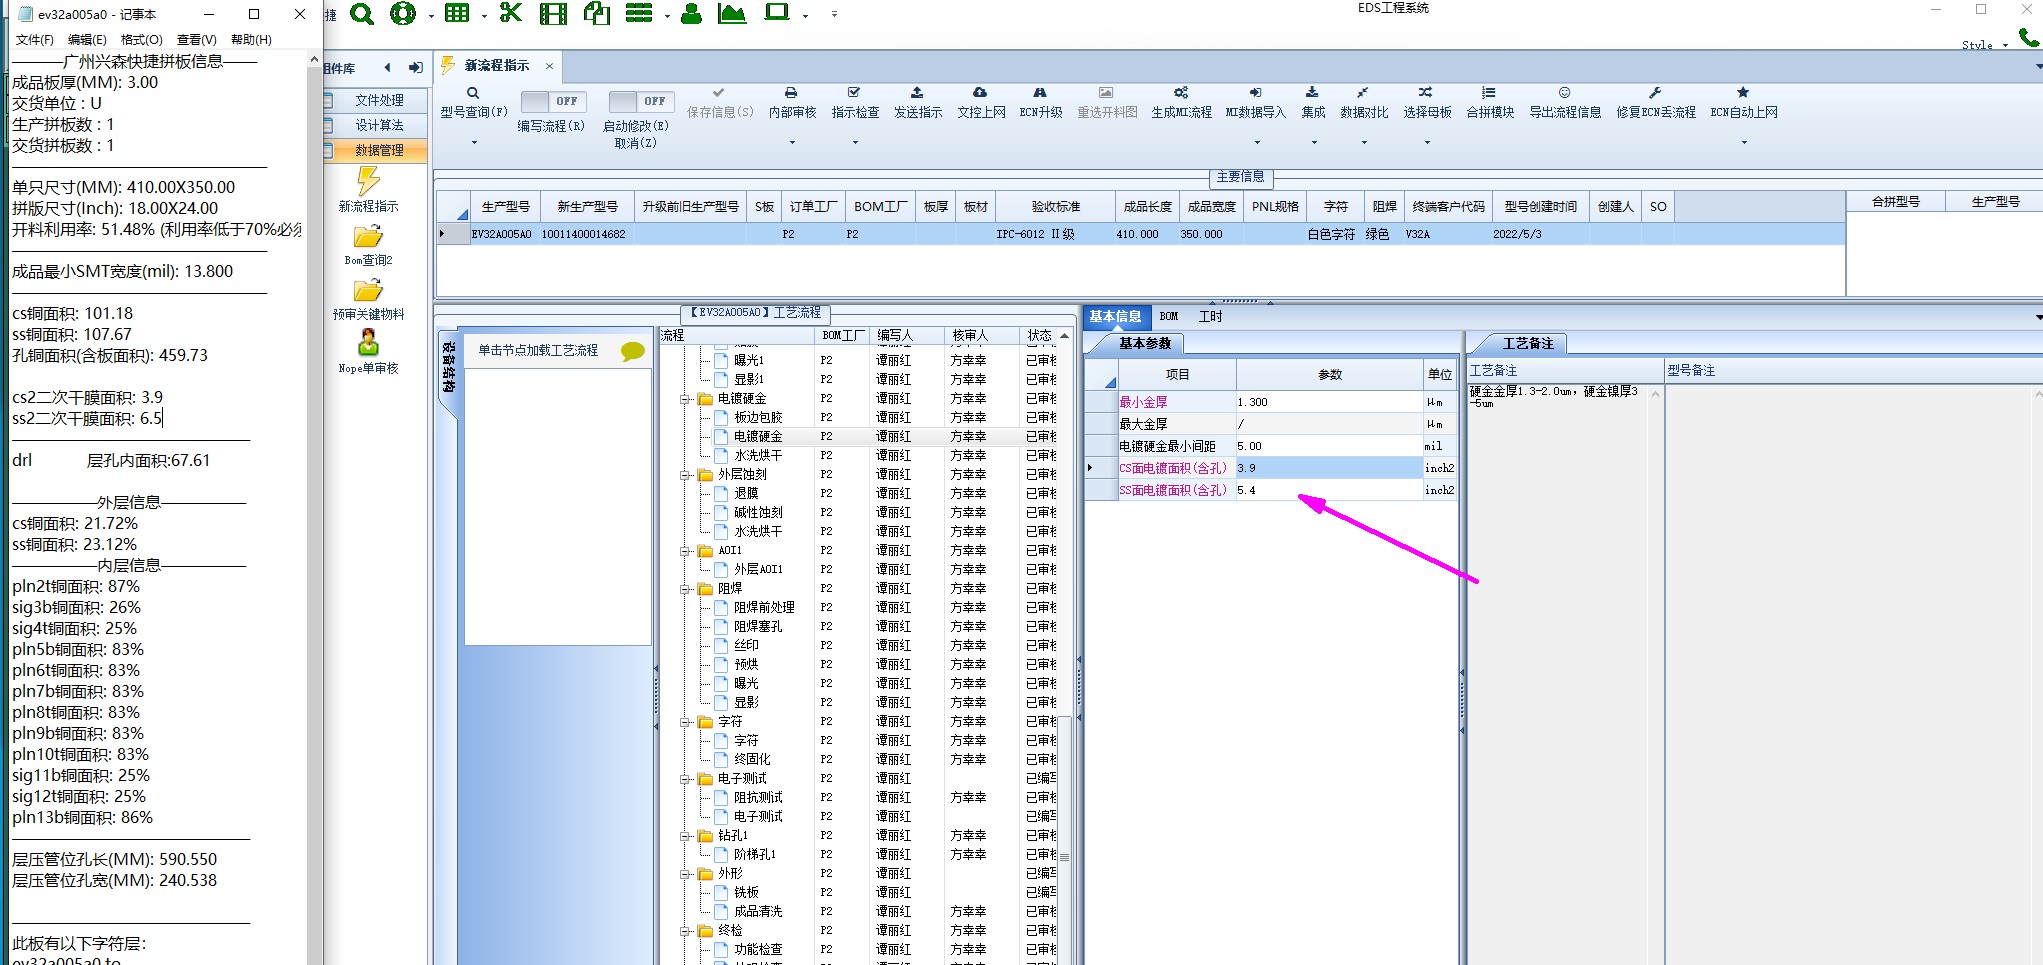Click SS面电镀面积 value 5.4 cell
The height and width of the screenshot is (965, 2043).
point(1329,490)
